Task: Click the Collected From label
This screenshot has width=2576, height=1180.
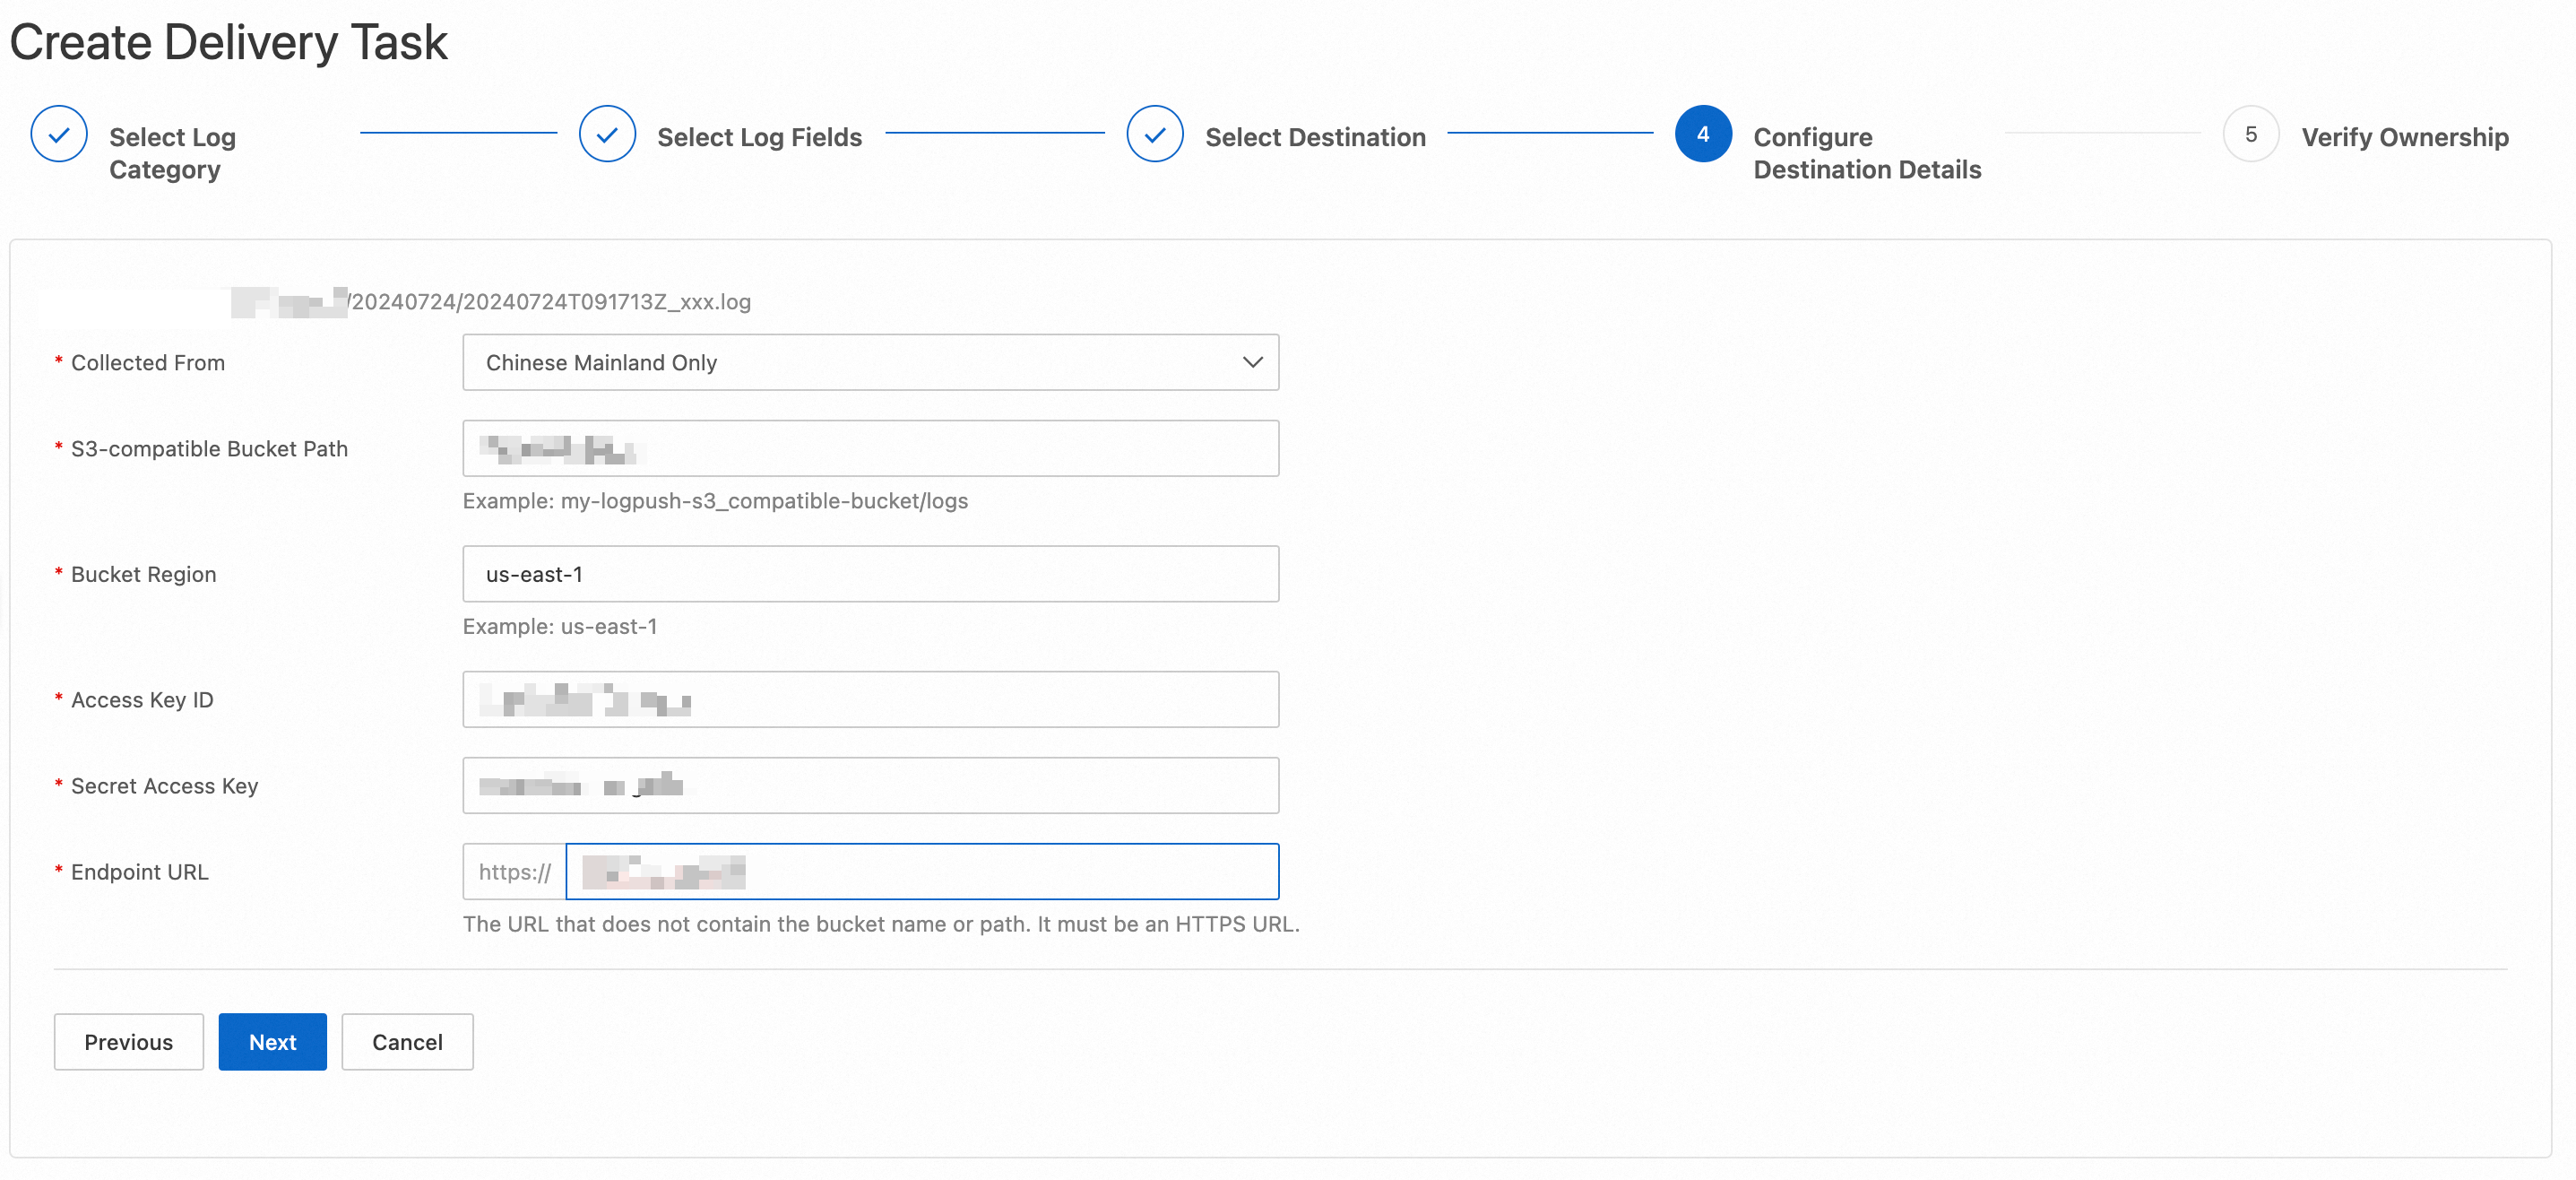Action: pyautogui.click(x=148, y=363)
